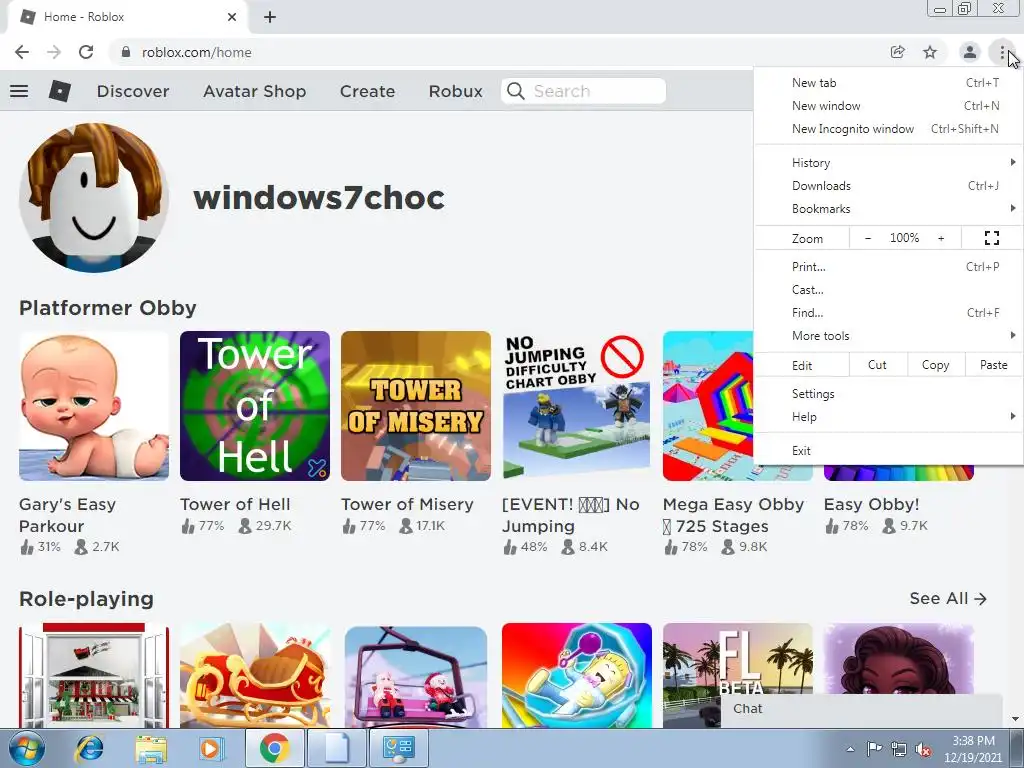Decrease zoom with minus button

pyautogui.click(x=868, y=238)
